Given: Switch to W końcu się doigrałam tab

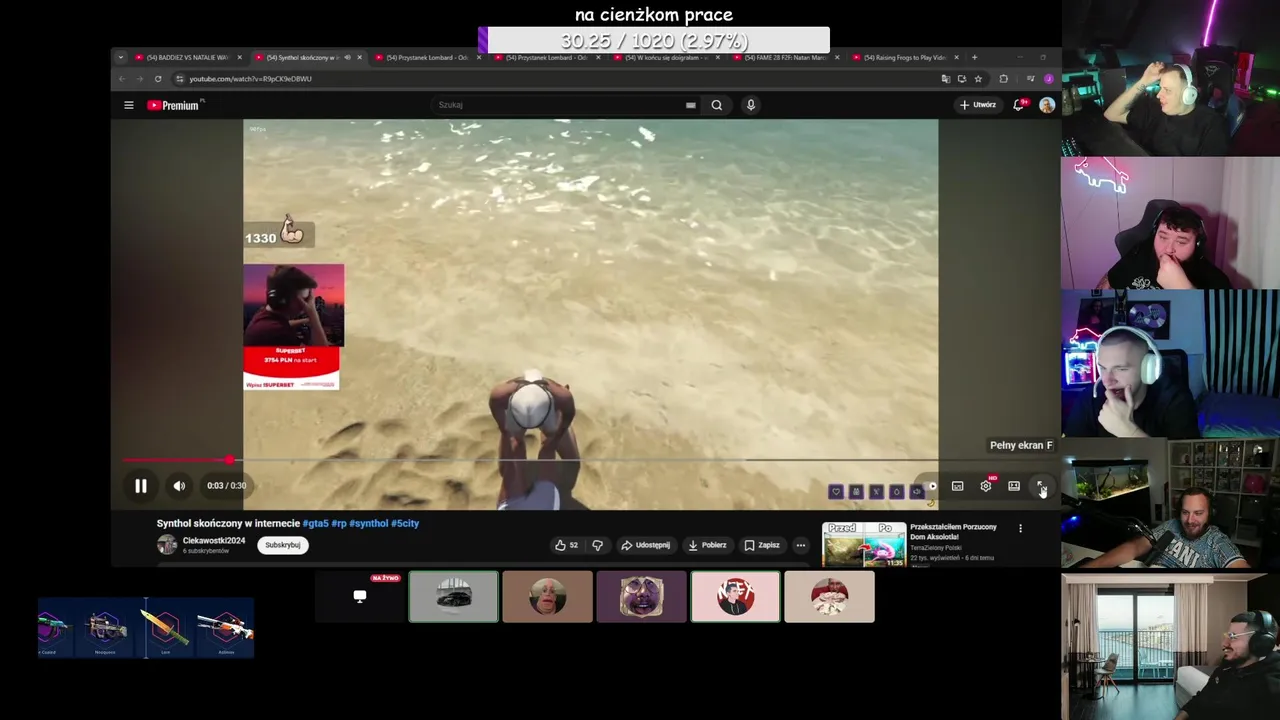Looking at the screenshot, I should [x=667, y=58].
